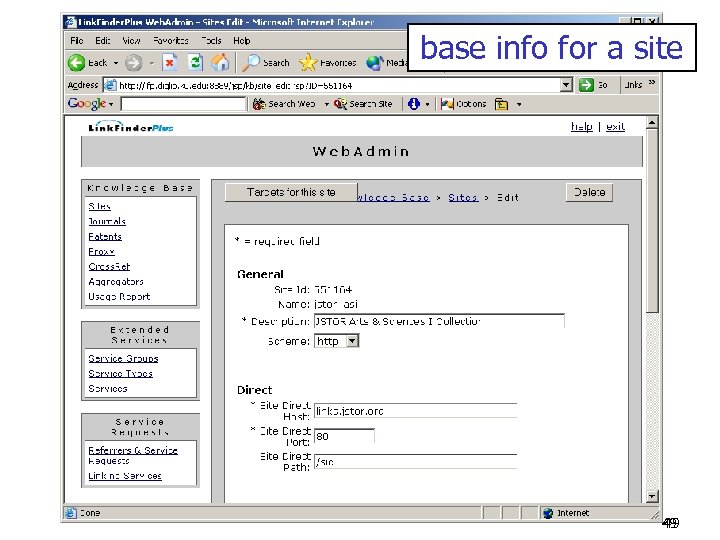Open the Patents link
The image size is (720, 540).
105,236
